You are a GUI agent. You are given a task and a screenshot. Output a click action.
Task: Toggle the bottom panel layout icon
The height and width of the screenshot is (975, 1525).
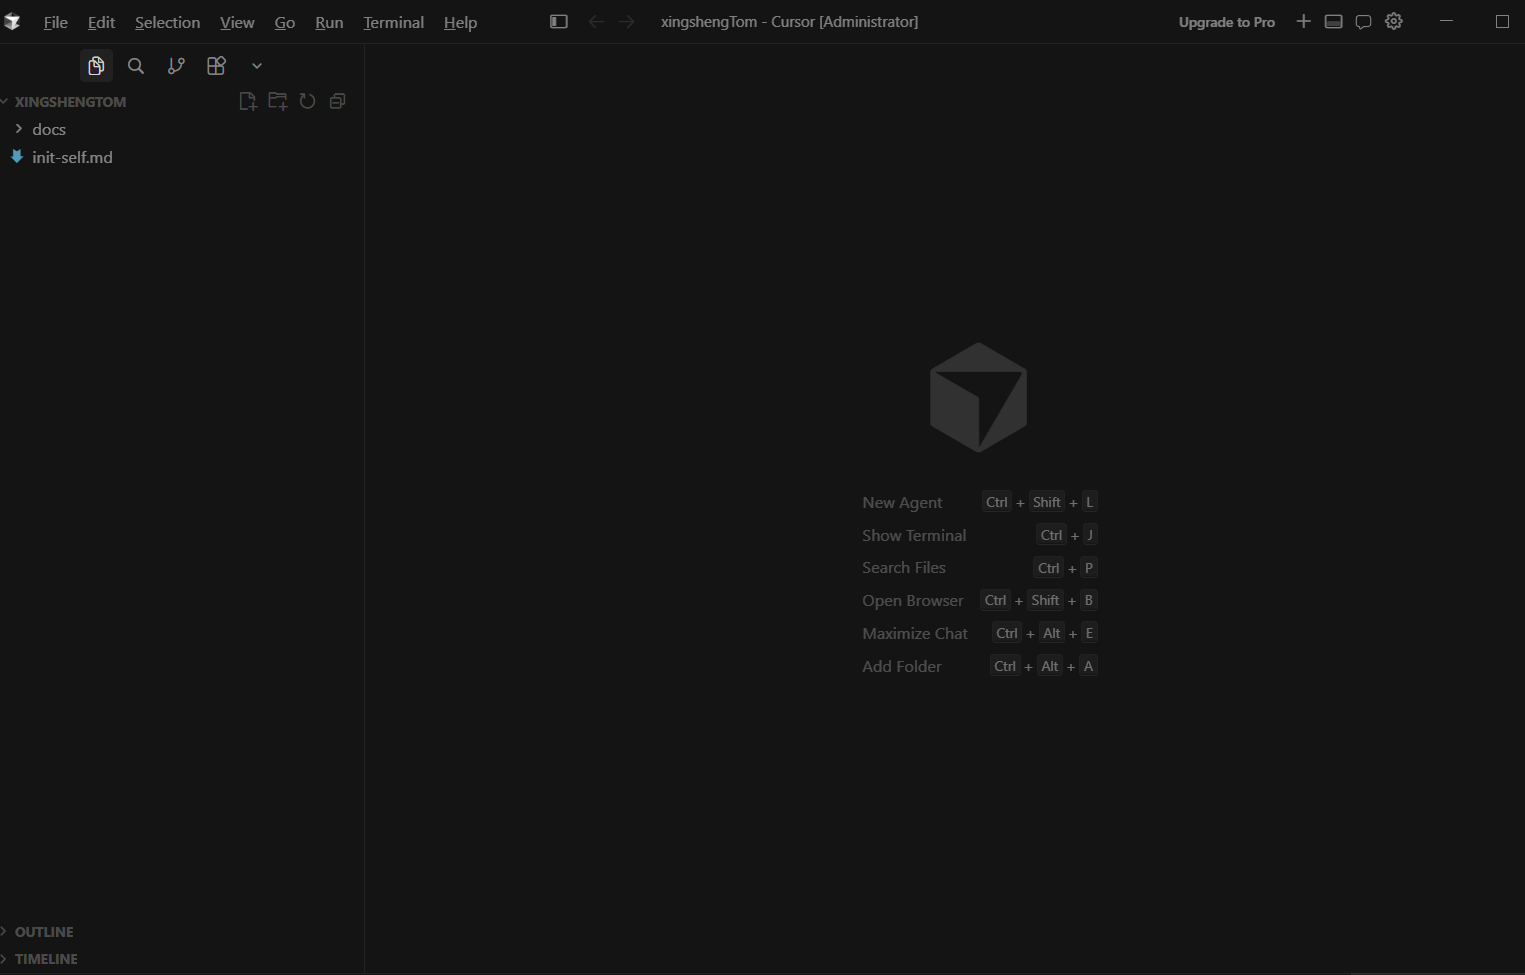pos(1333,21)
